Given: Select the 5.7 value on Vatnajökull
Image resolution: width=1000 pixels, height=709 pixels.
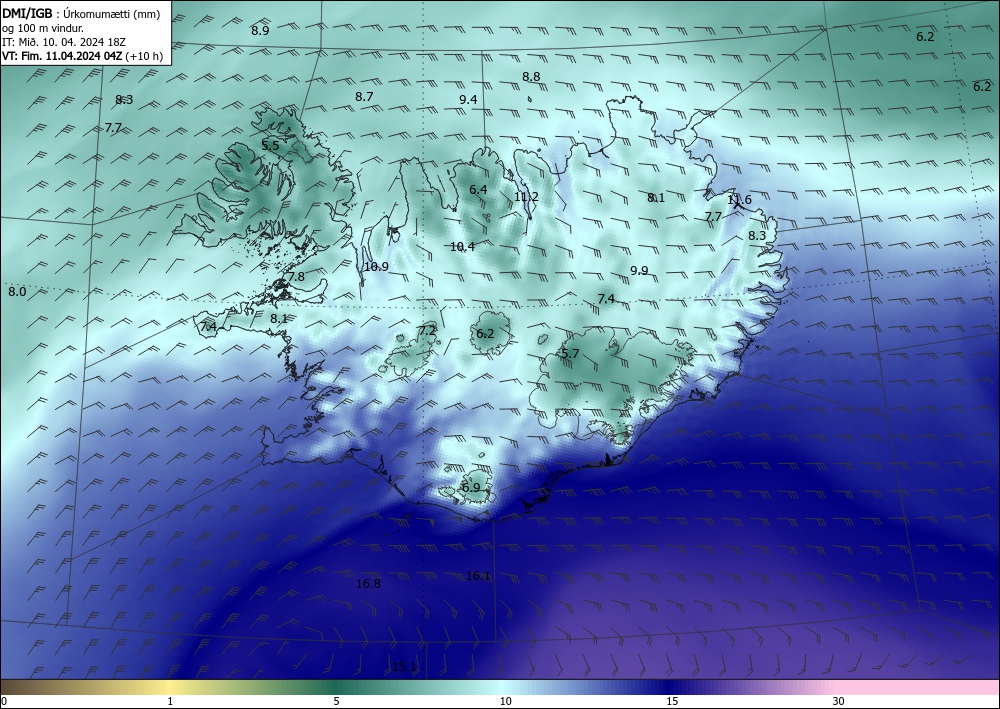Looking at the screenshot, I should 570,353.
